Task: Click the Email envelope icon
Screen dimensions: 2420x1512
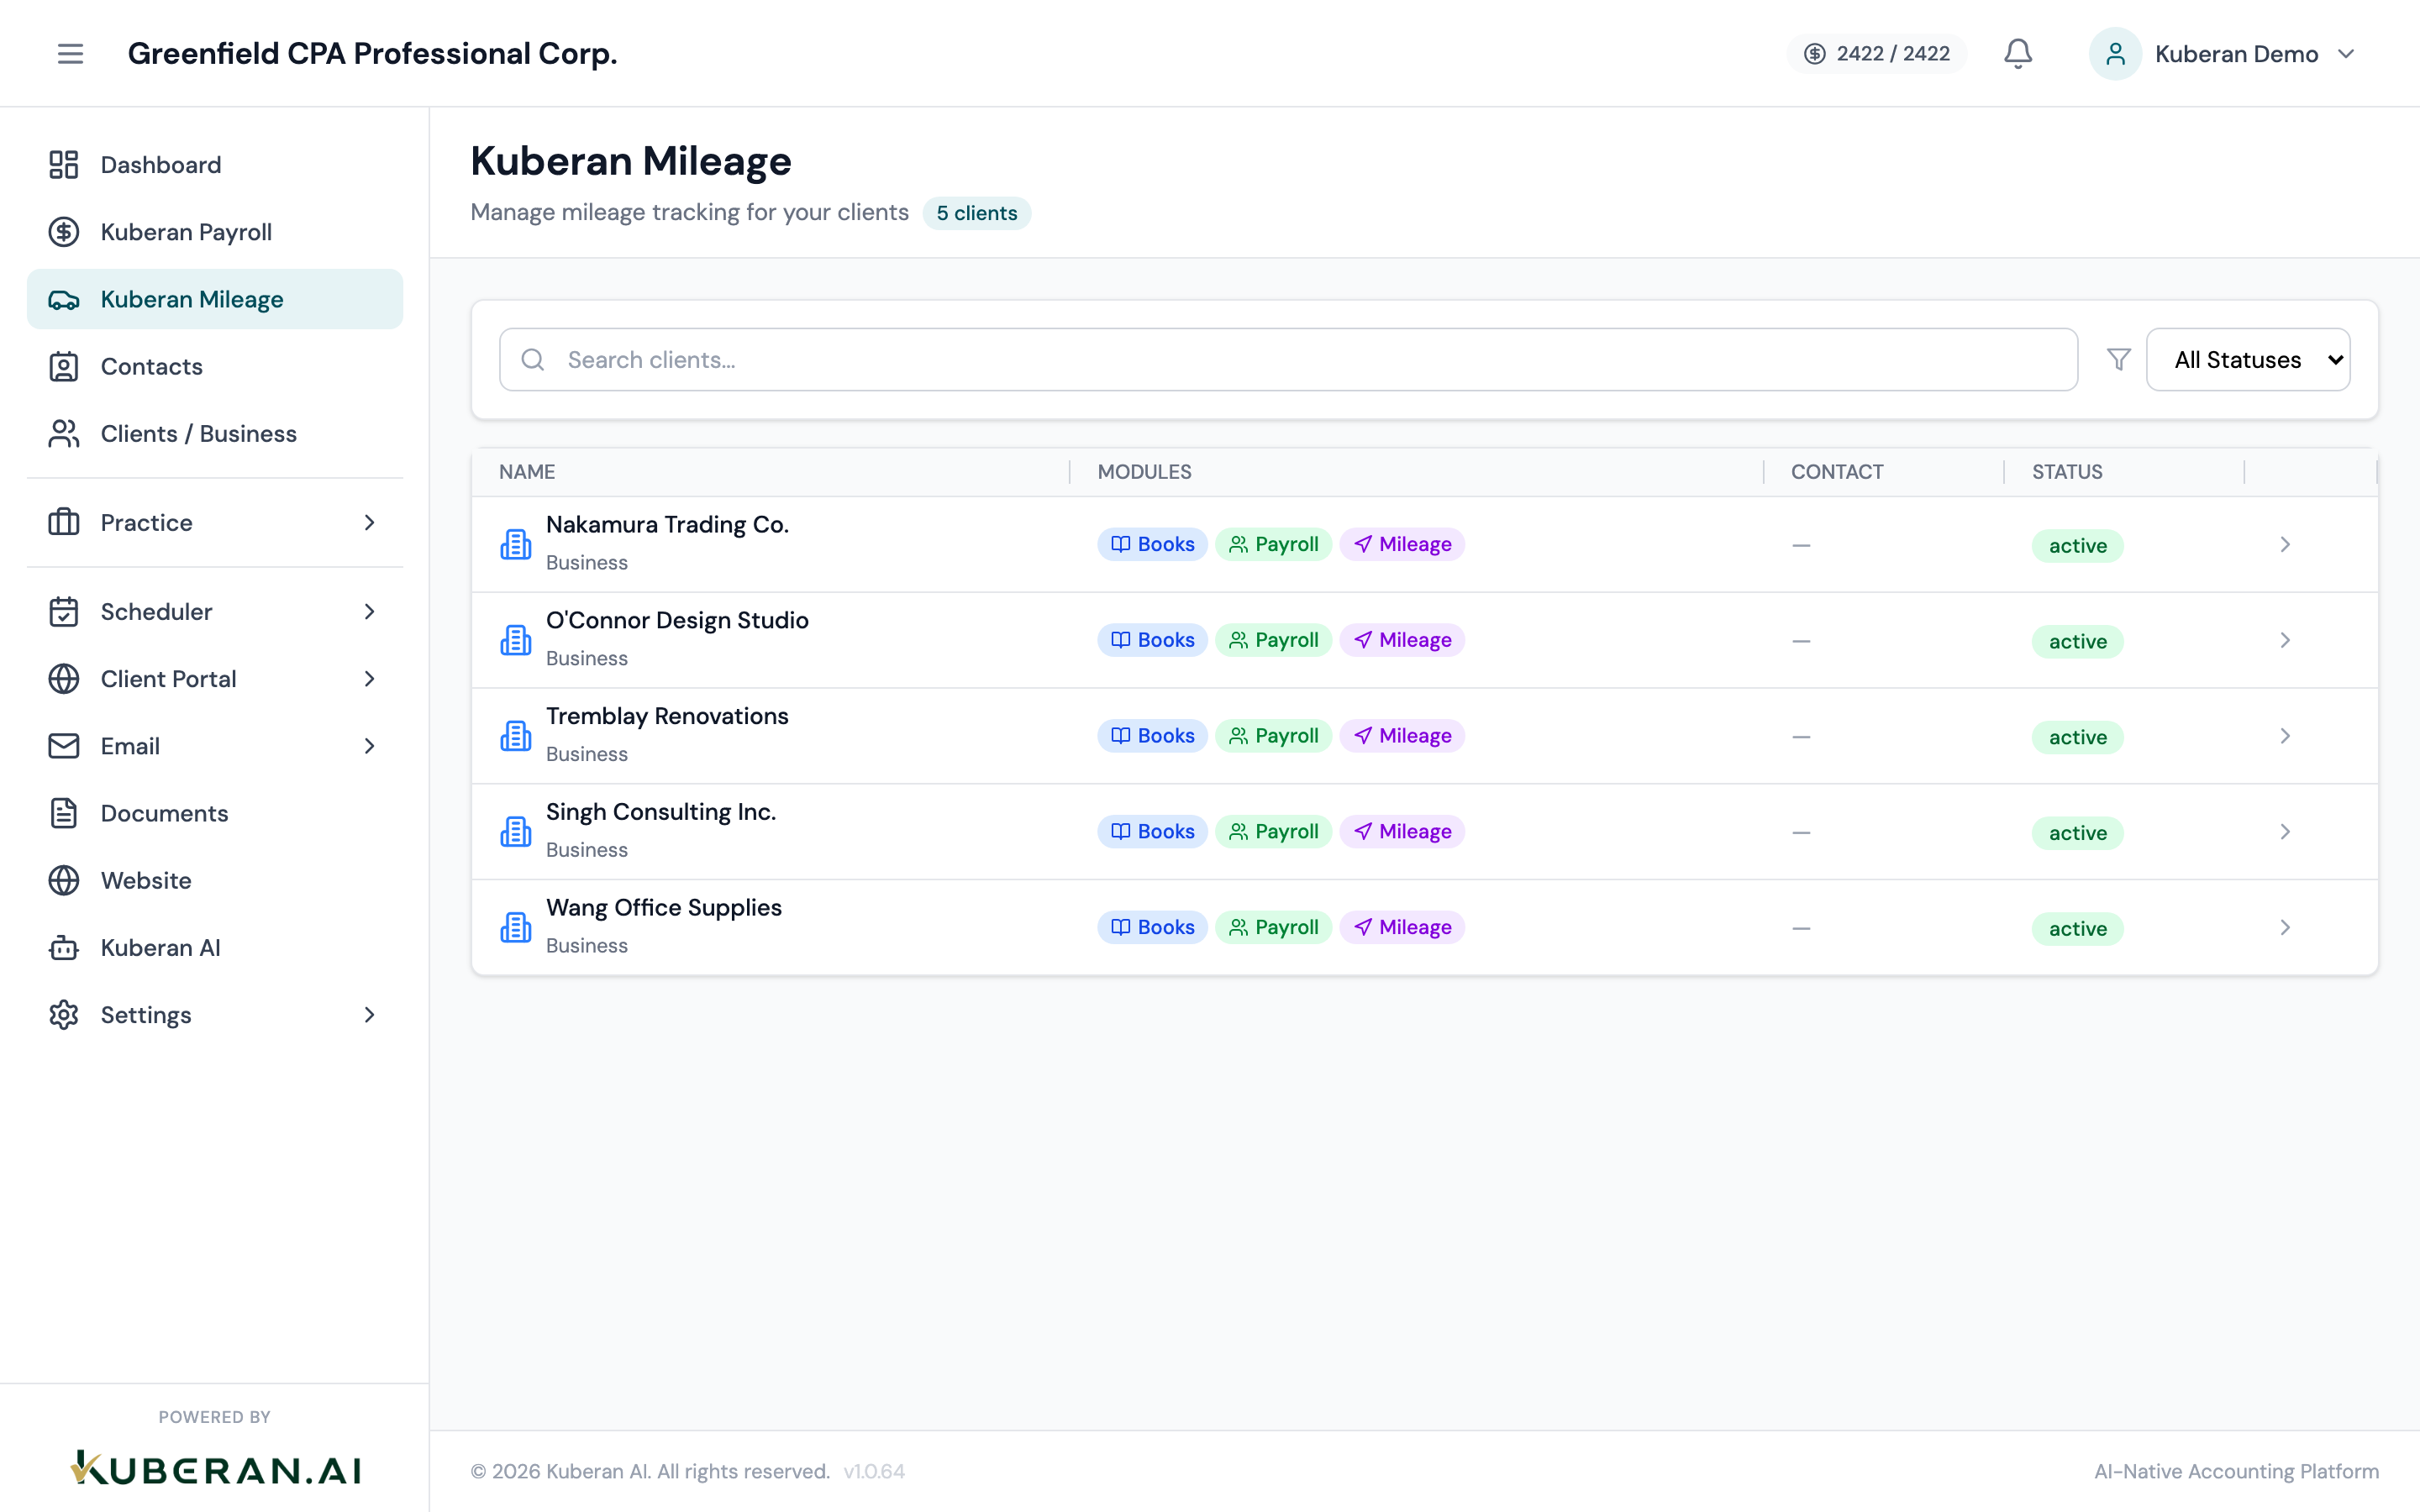Action: [x=64, y=746]
